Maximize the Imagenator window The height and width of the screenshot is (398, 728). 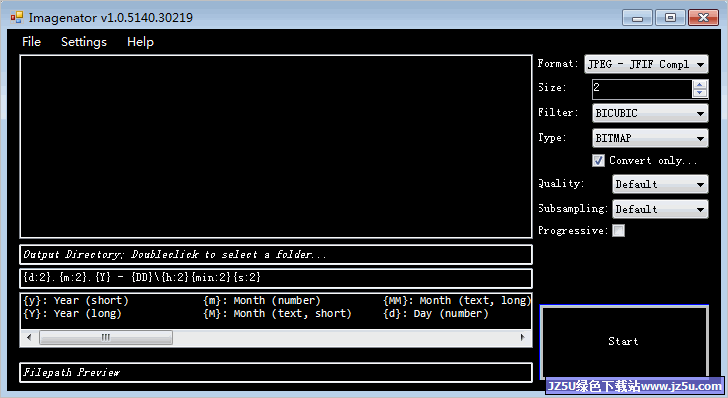coord(670,18)
